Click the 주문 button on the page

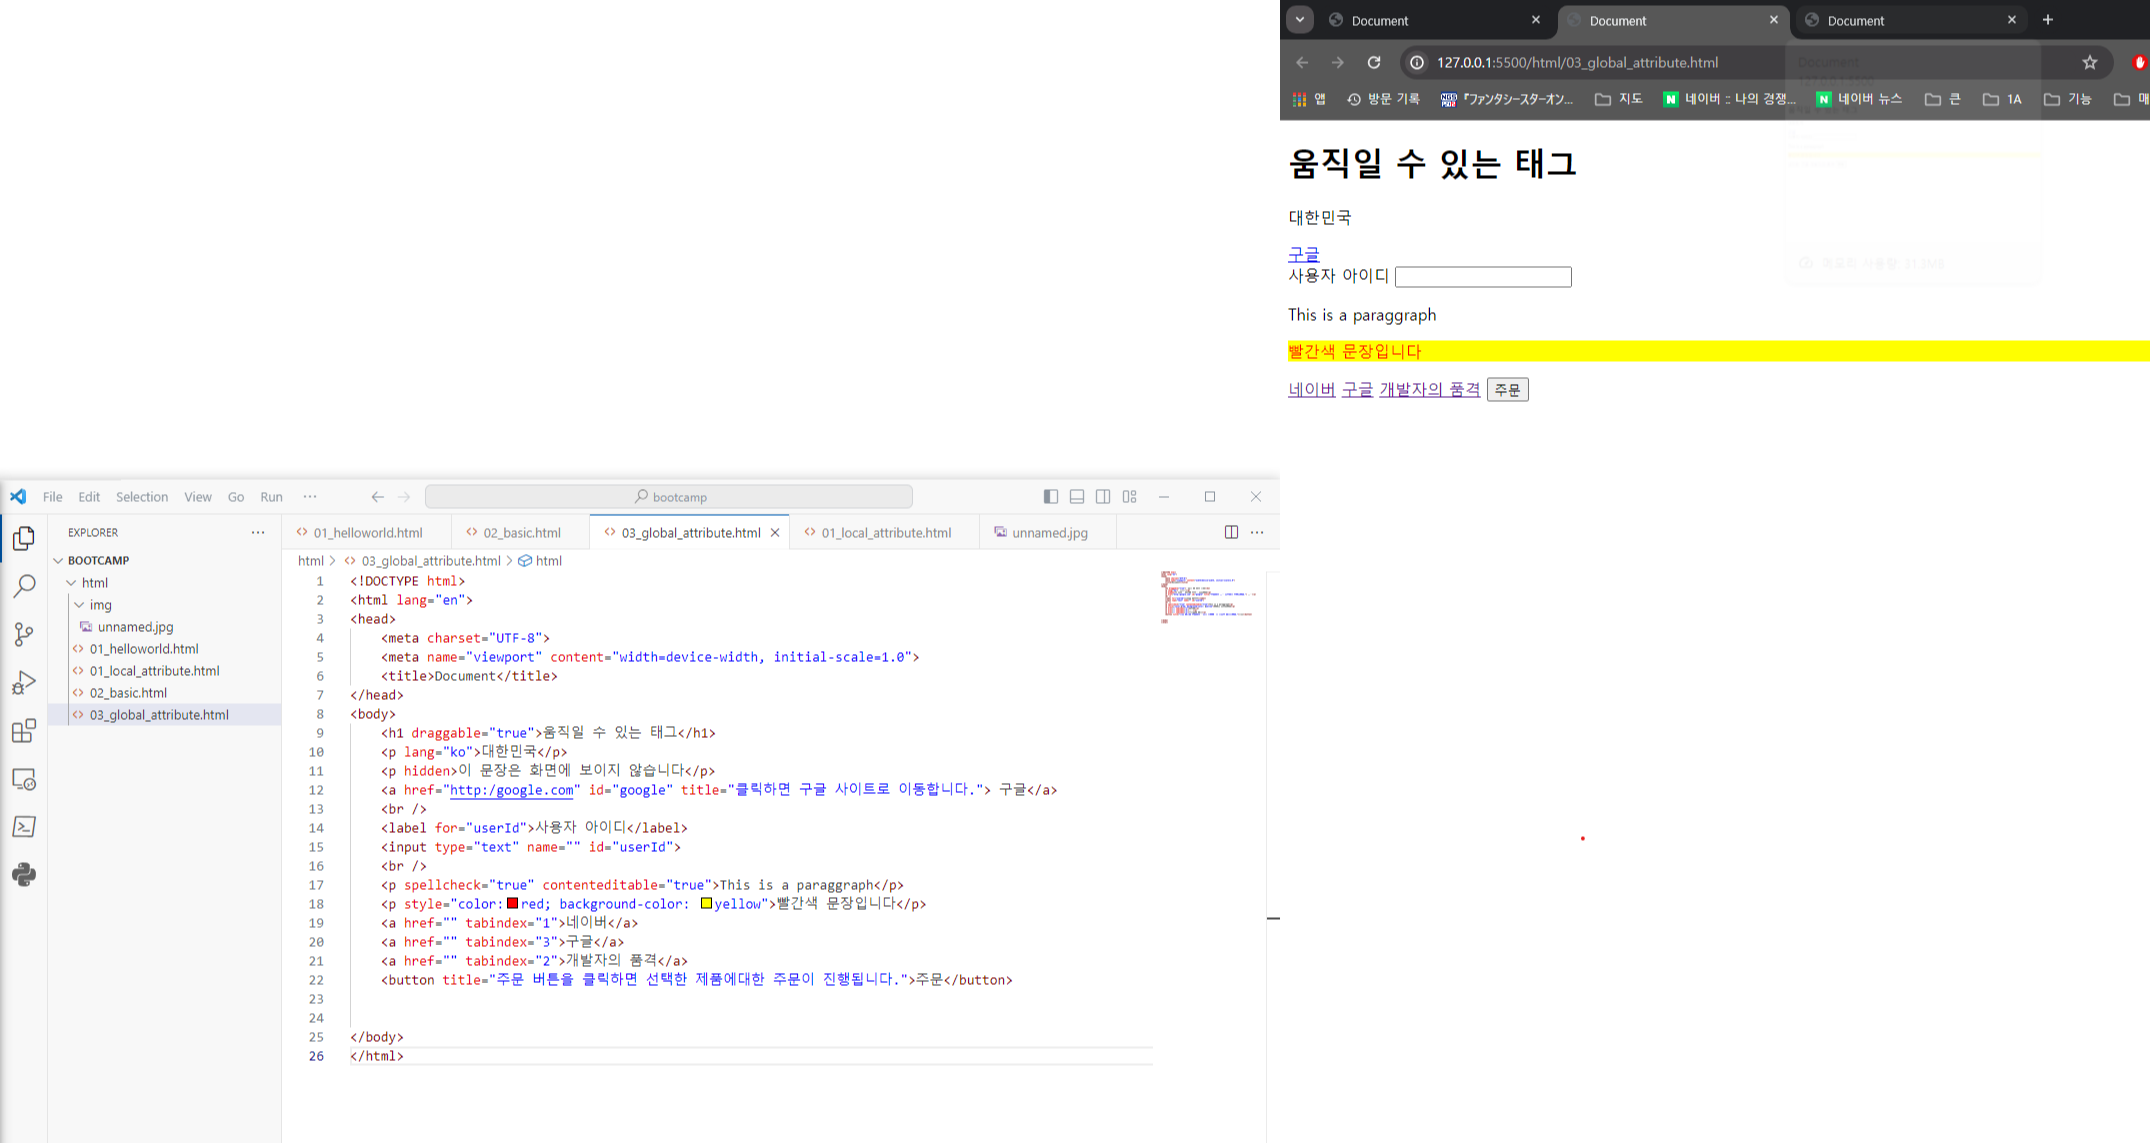[x=1507, y=390]
